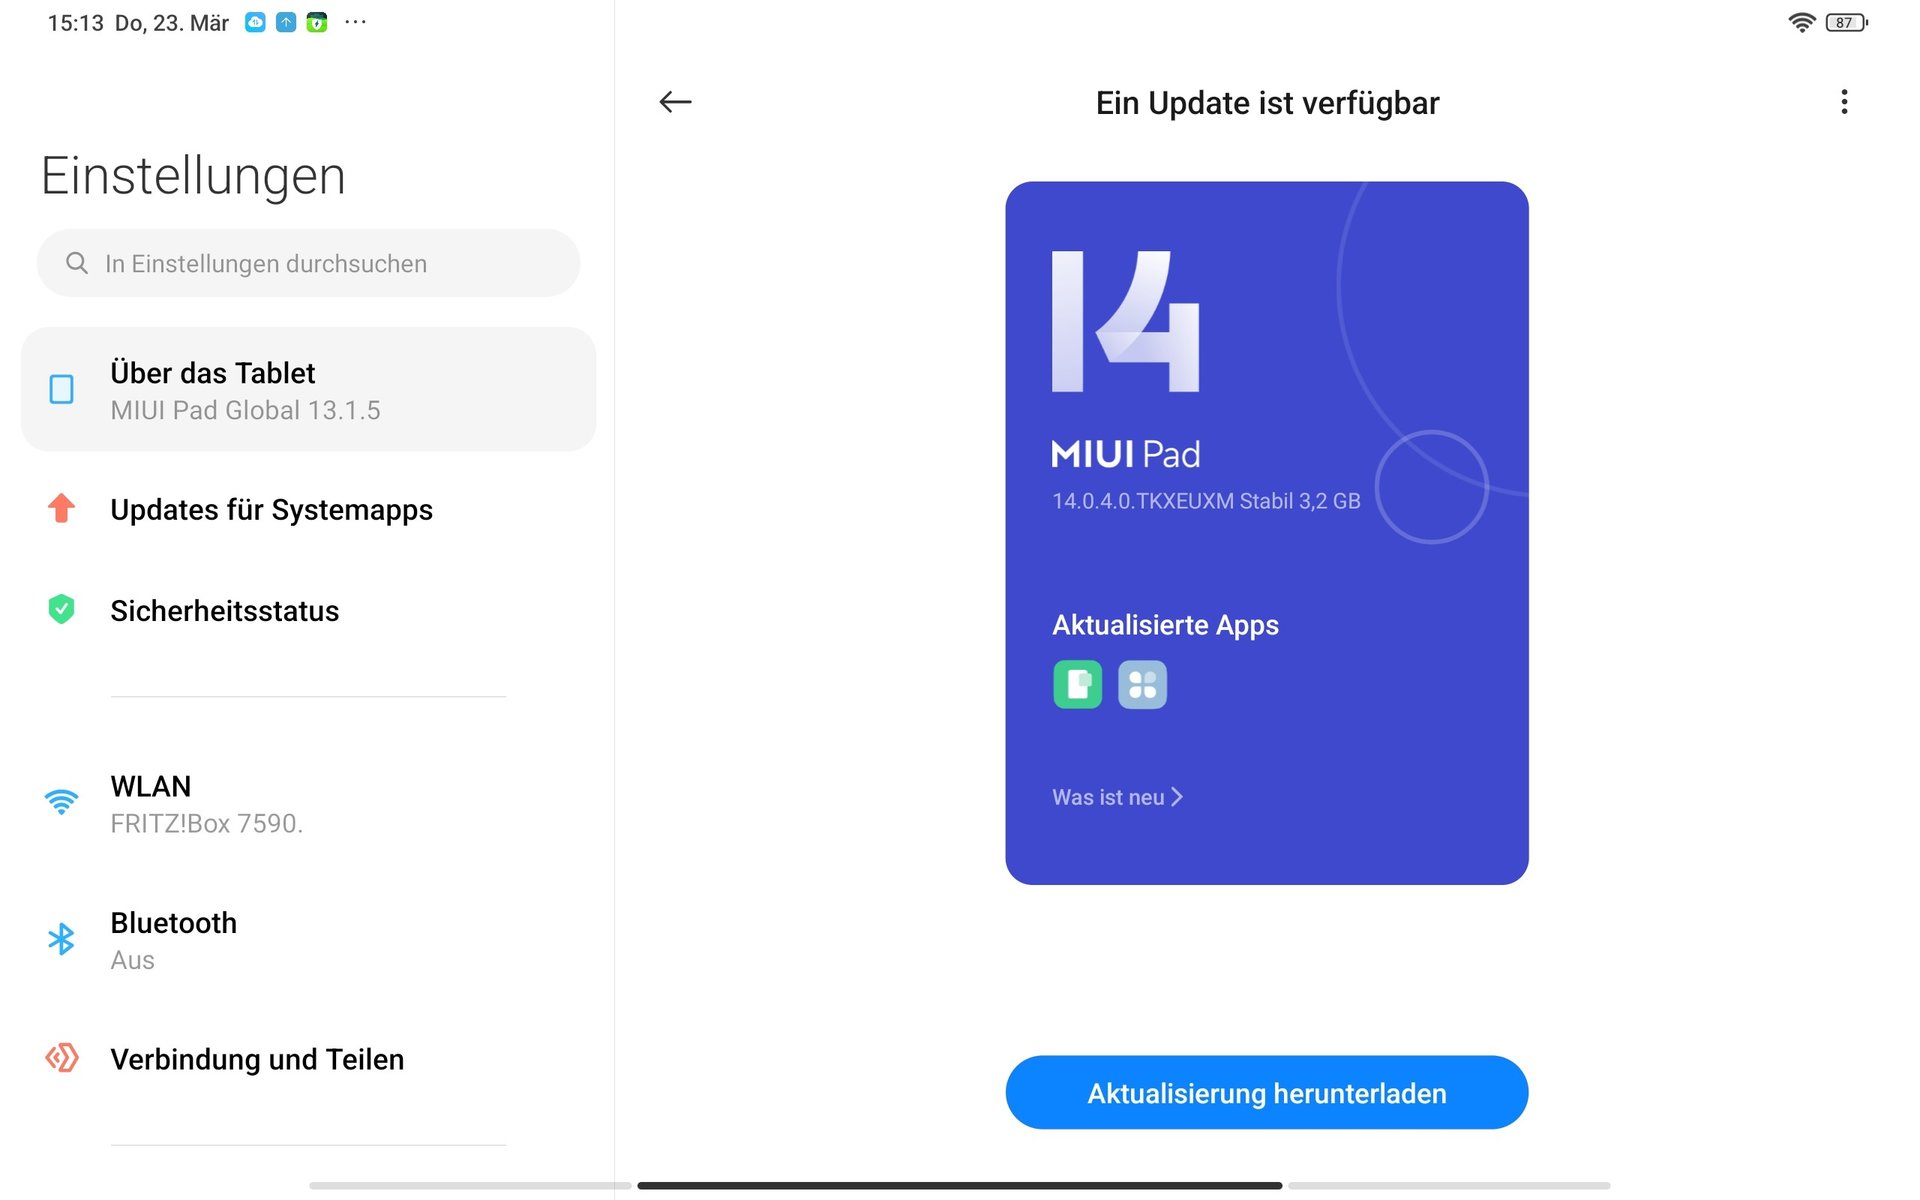Tap the status bar notification dots
This screenshot has height=1200, width=1920.
tap(355, 22)
